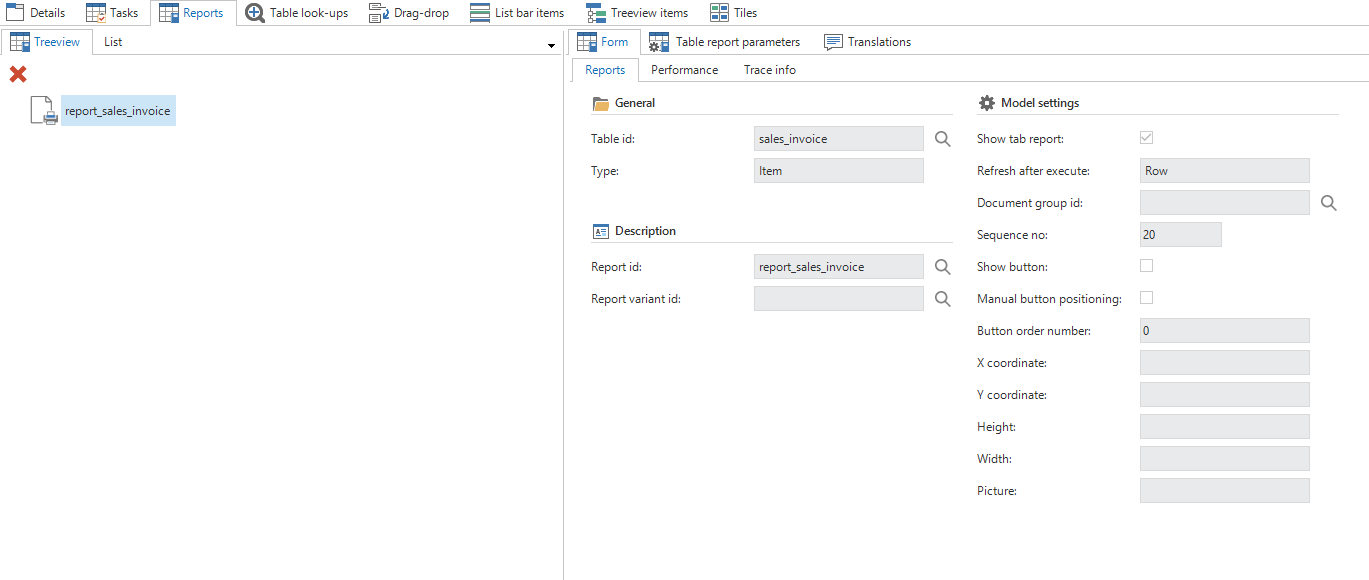Toggle the Show tab report checkbox
This screenshot has width=1369, height=580.
pos(1146,138)
